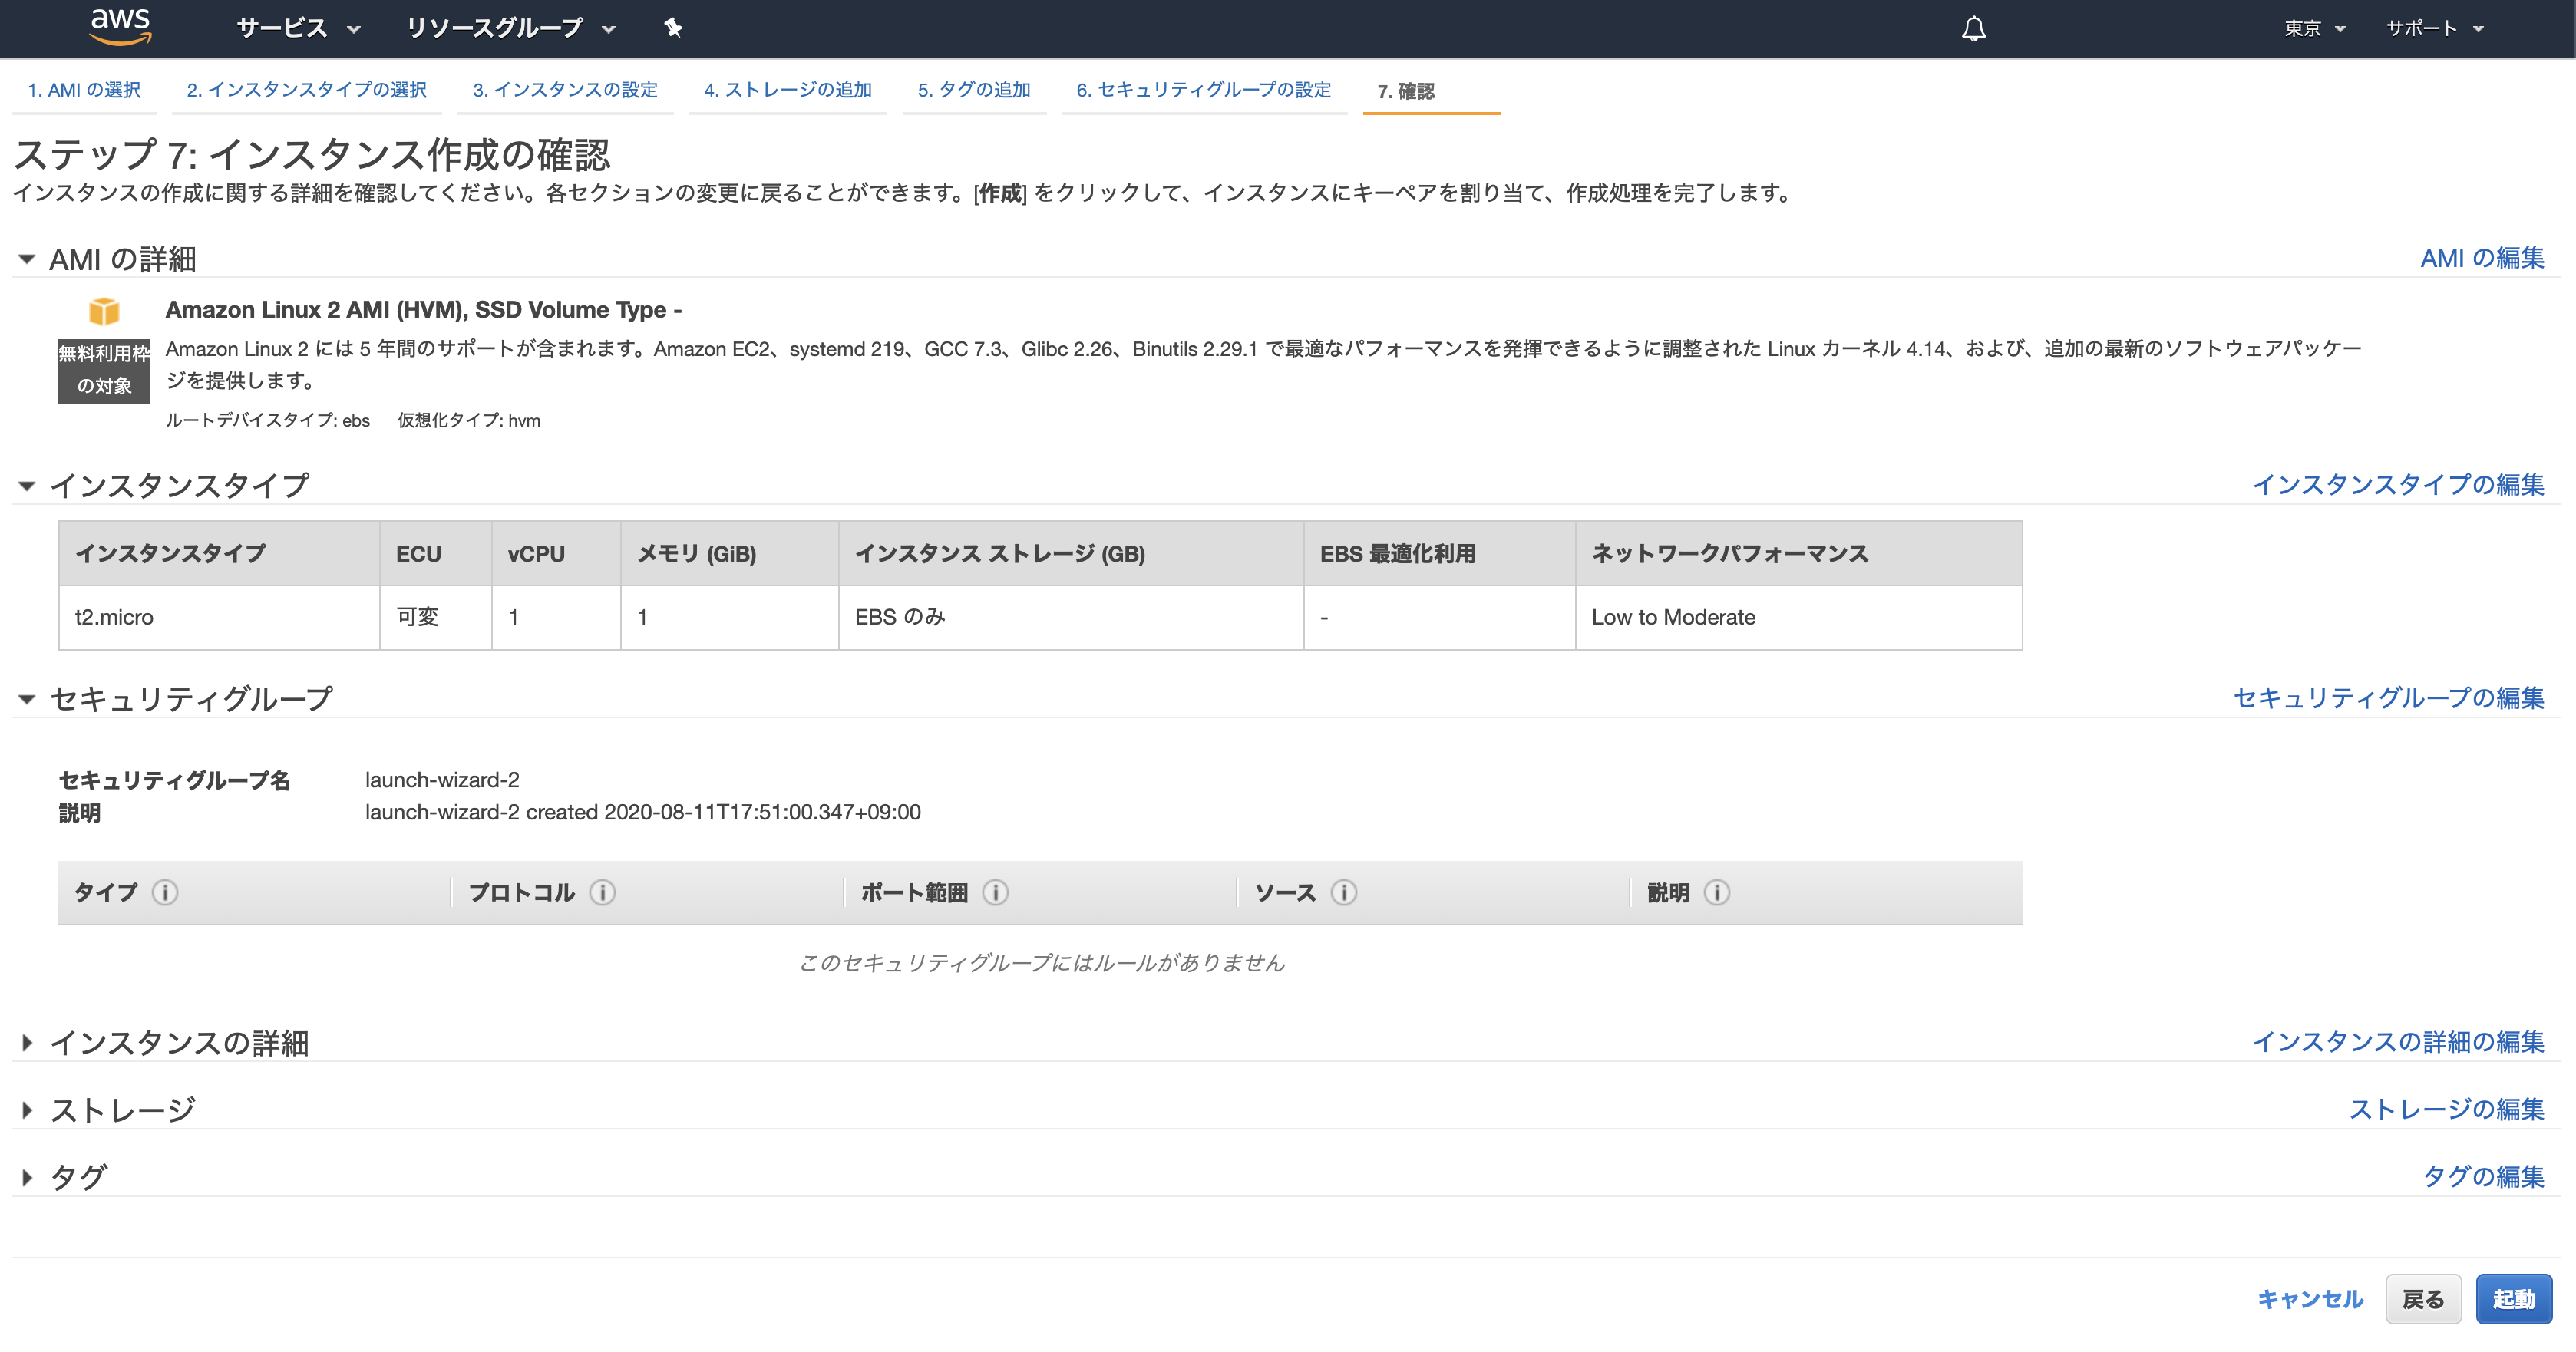Expand the インスタンスの詳細 section
The width and height of the screenshot is (2576, 1352).
[x=27, y=1043]
